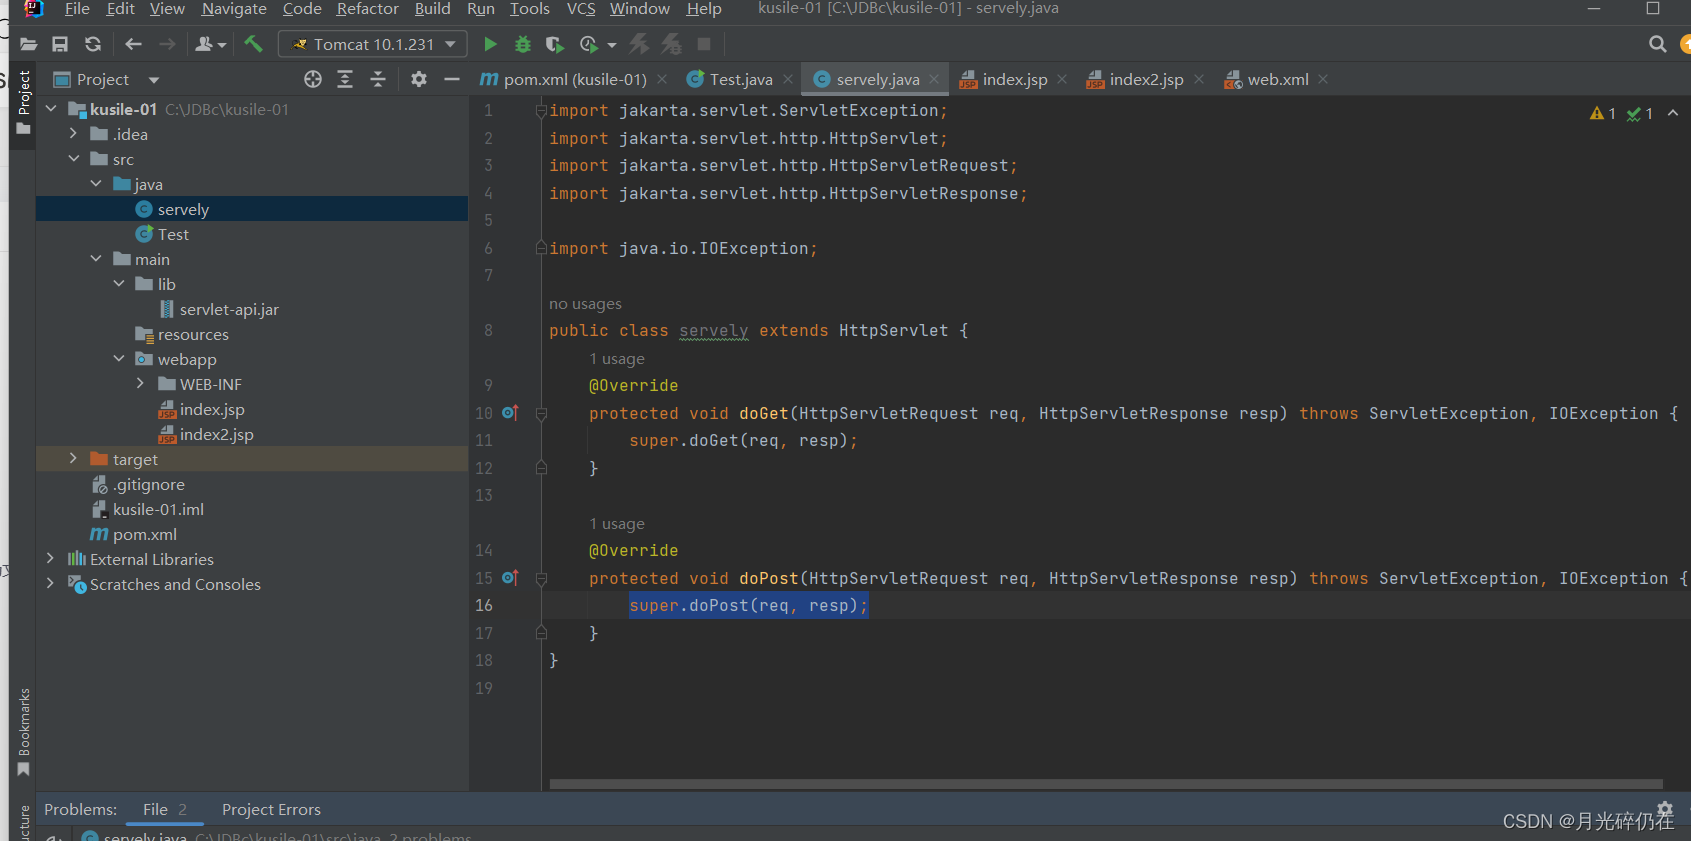This screenshot has height=841, width=1691.
Task: Select index2.jsp in project tree
Action: click(216, 434)
